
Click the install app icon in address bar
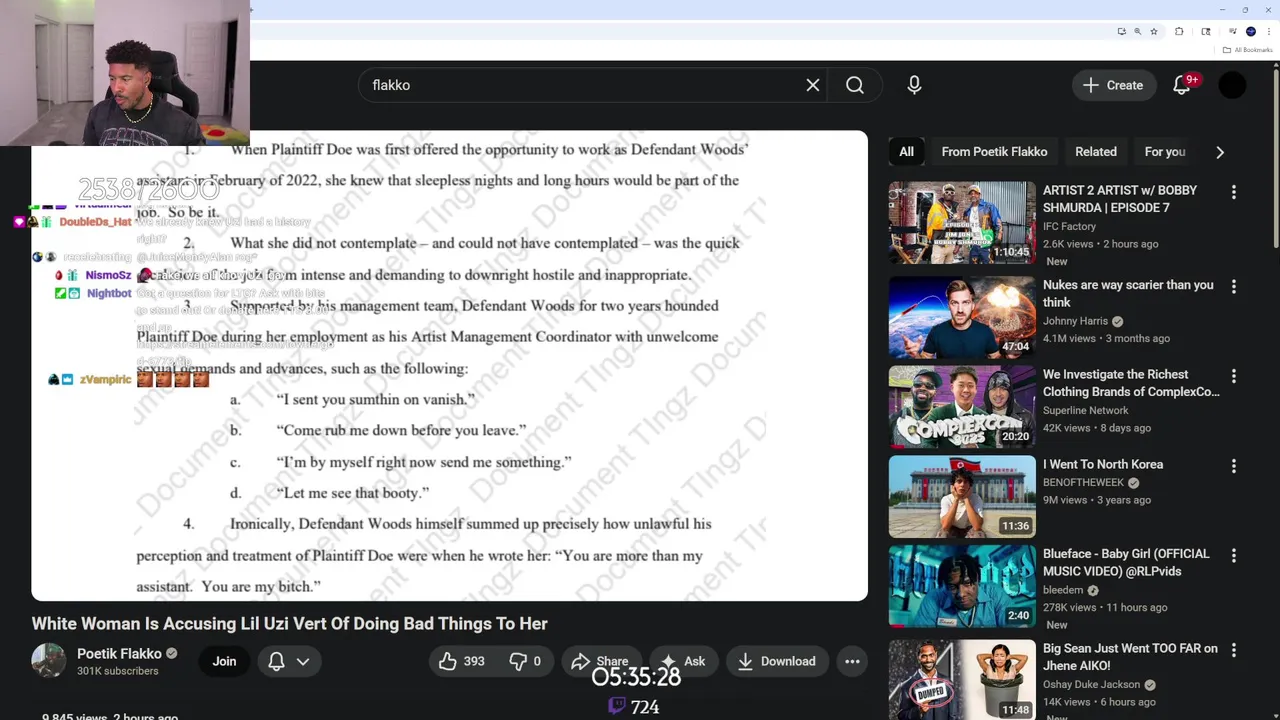click(x=1121, y=31)
